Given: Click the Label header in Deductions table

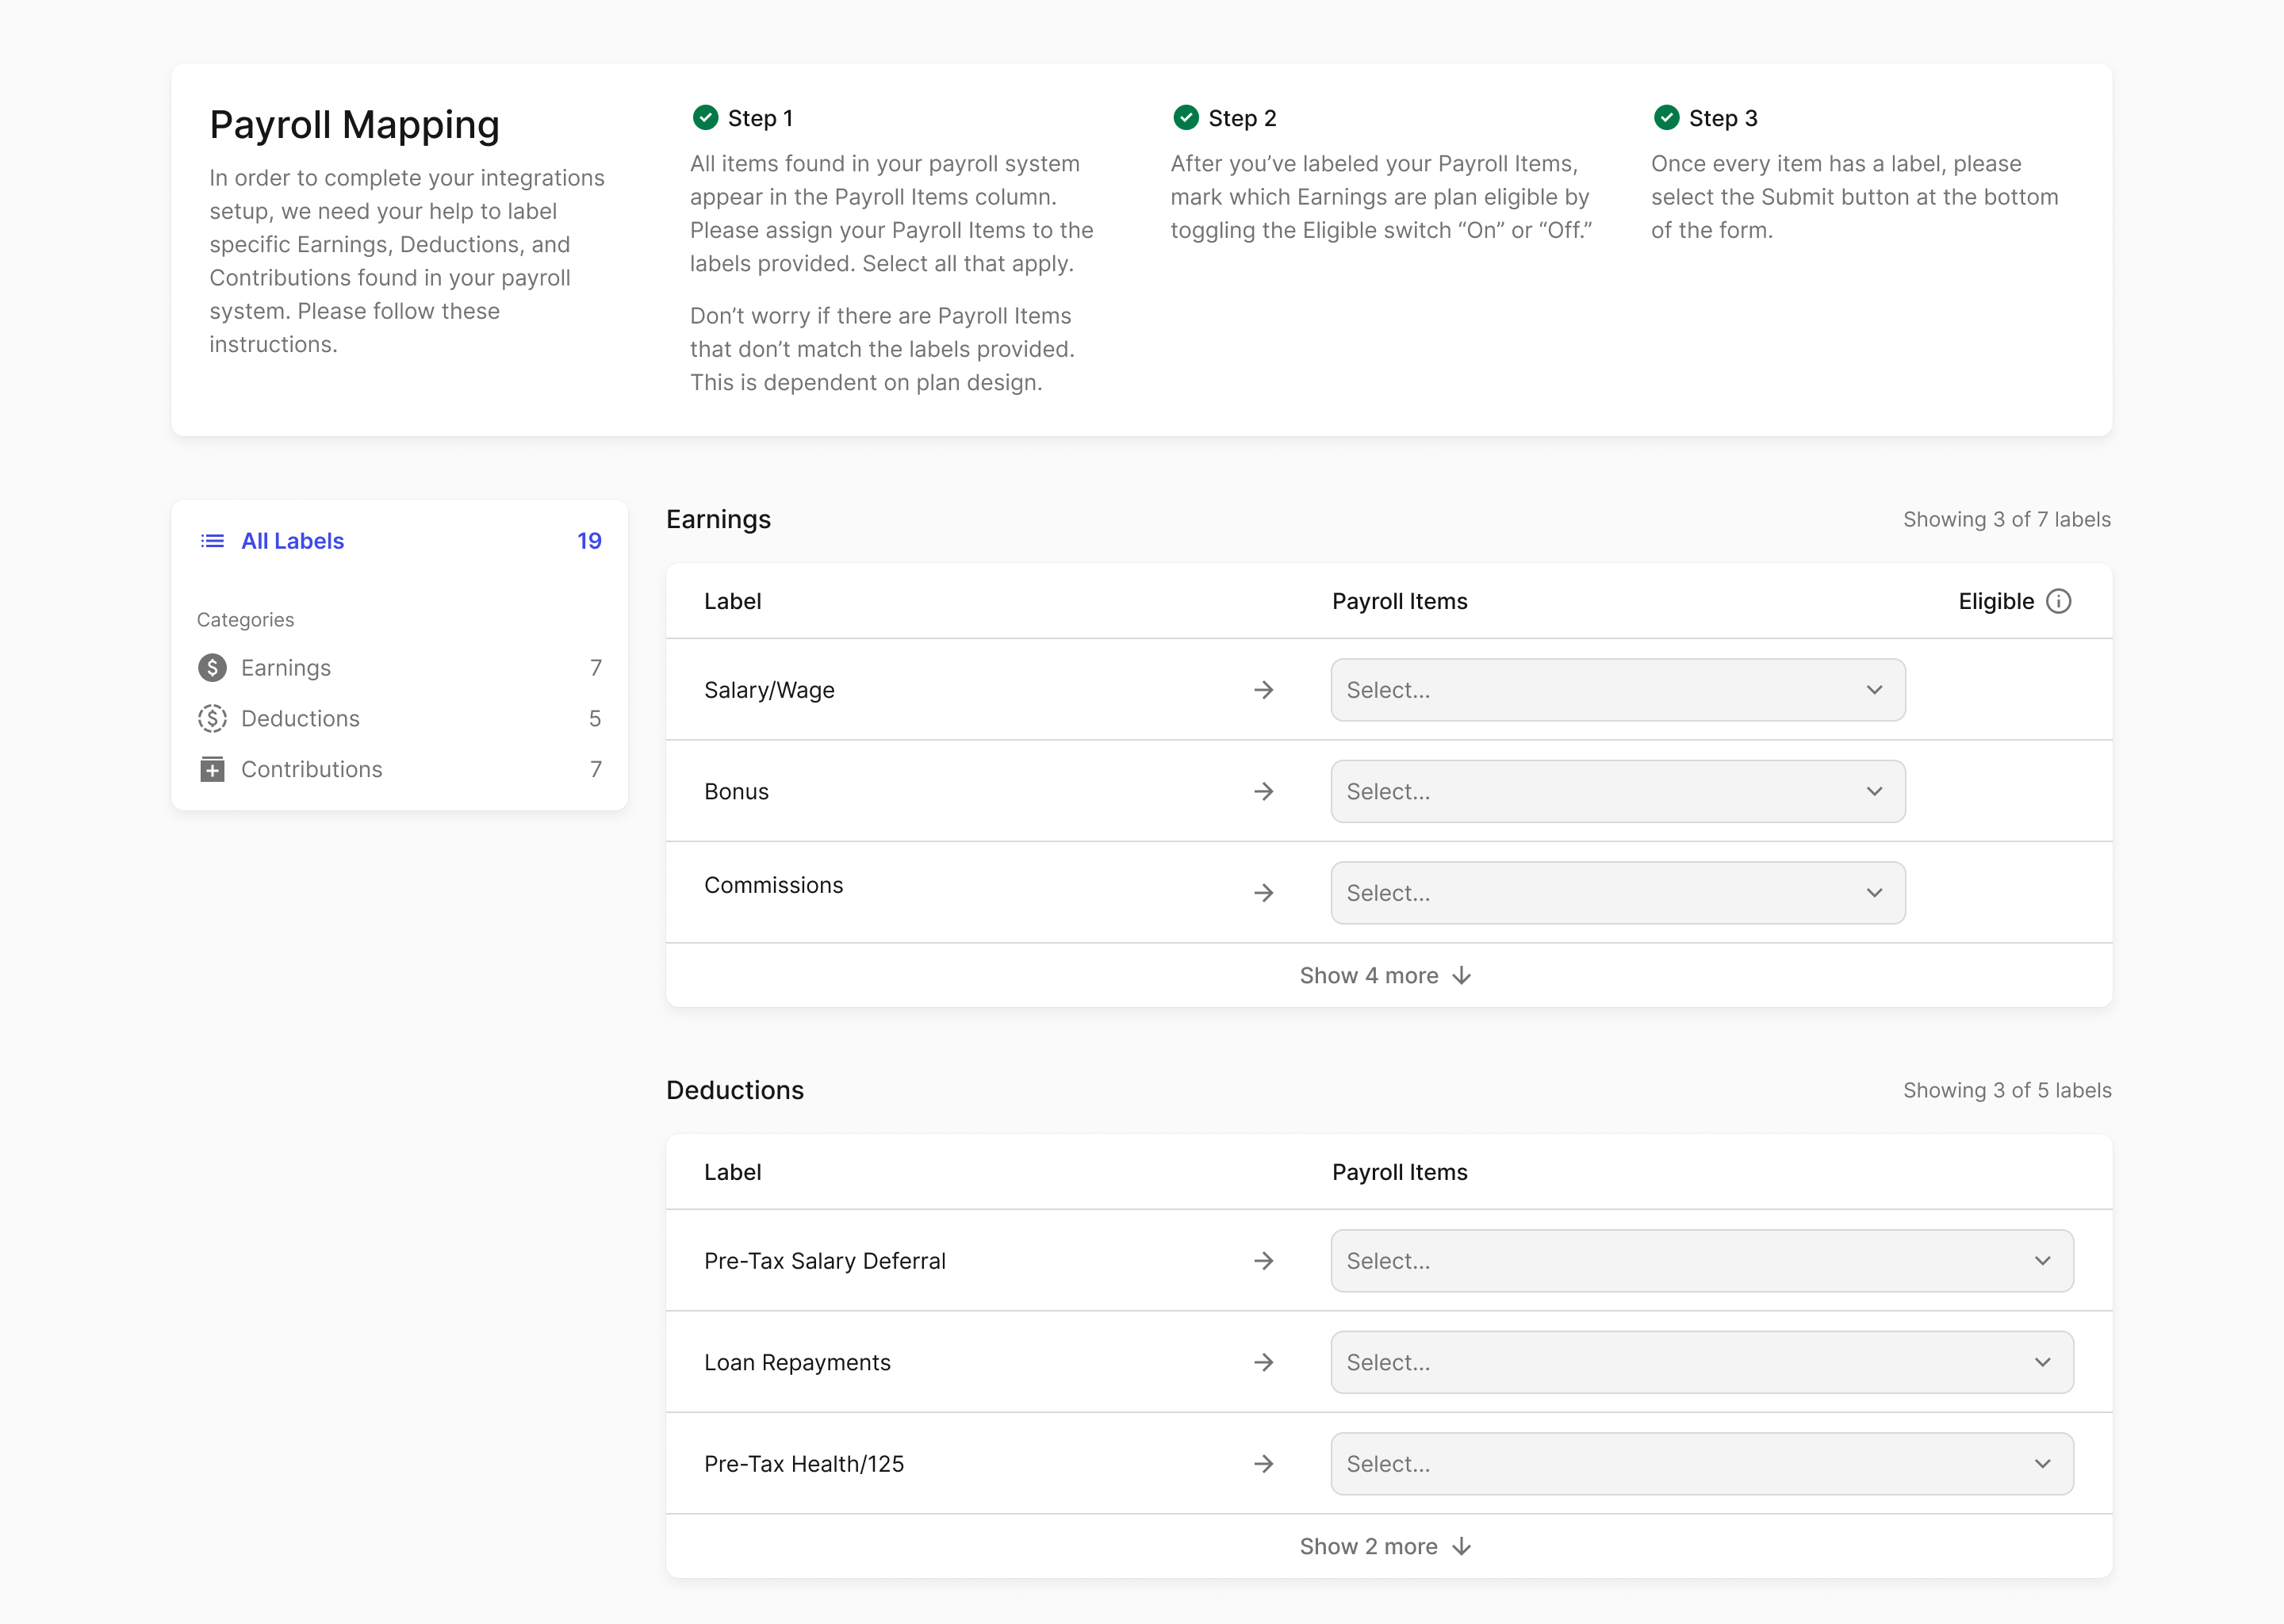Looking at the screenshot, I should [732, 1172].
